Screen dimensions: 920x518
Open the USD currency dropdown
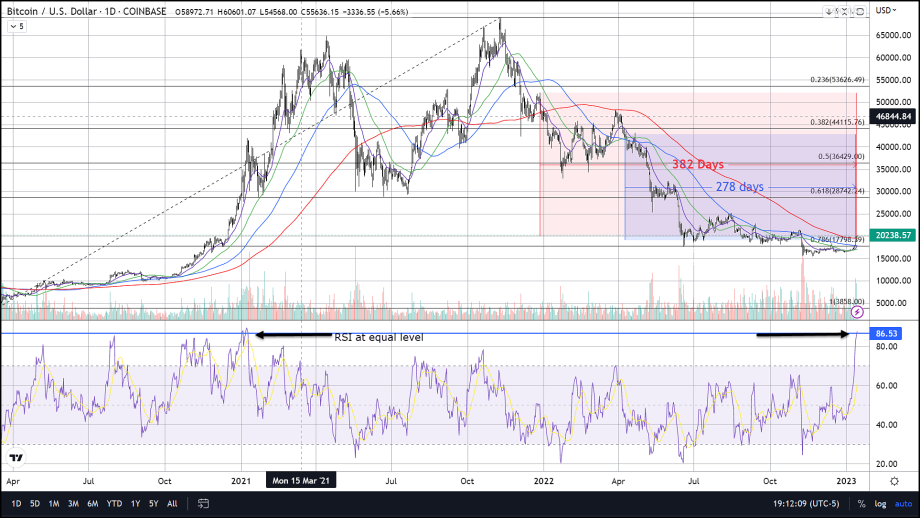coord(886,10)
